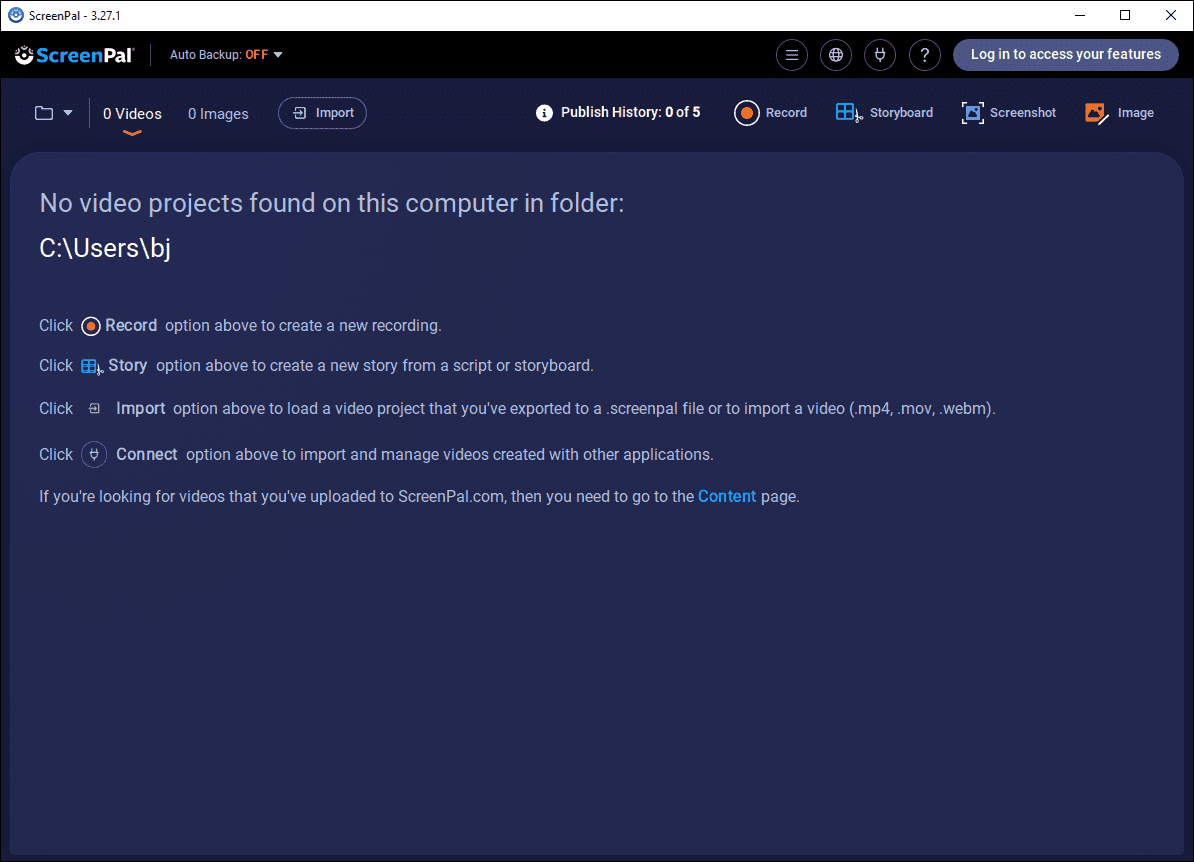Click the Publish History info icon
Image resolution: width=1194 pixels, height=862 pixels.
point(544,113)
